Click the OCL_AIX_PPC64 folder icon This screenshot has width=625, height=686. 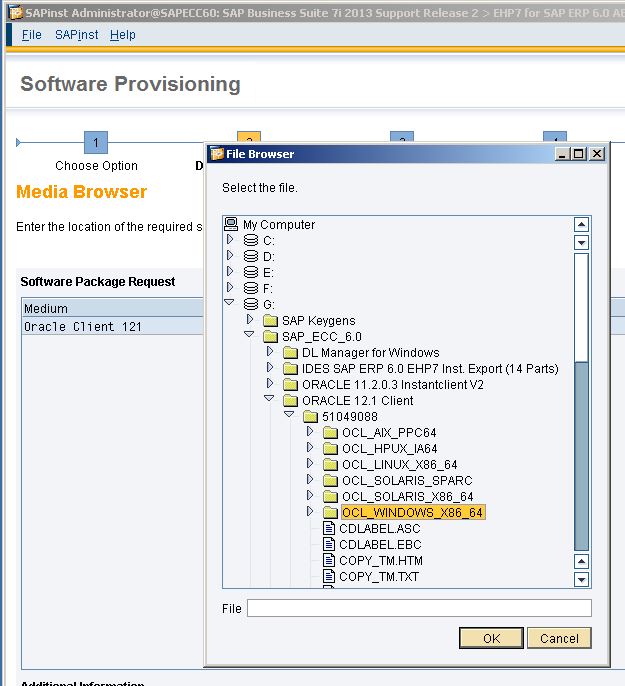tap(330, 433)
